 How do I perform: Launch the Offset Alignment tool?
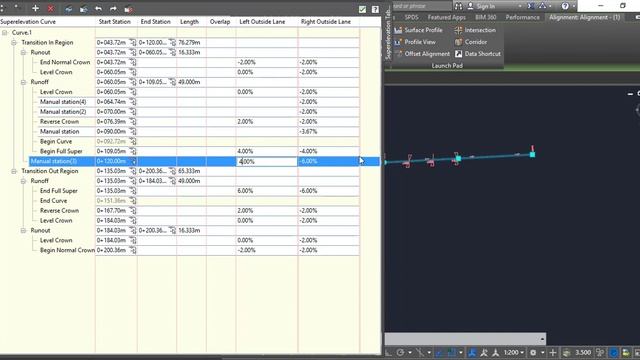422,54
